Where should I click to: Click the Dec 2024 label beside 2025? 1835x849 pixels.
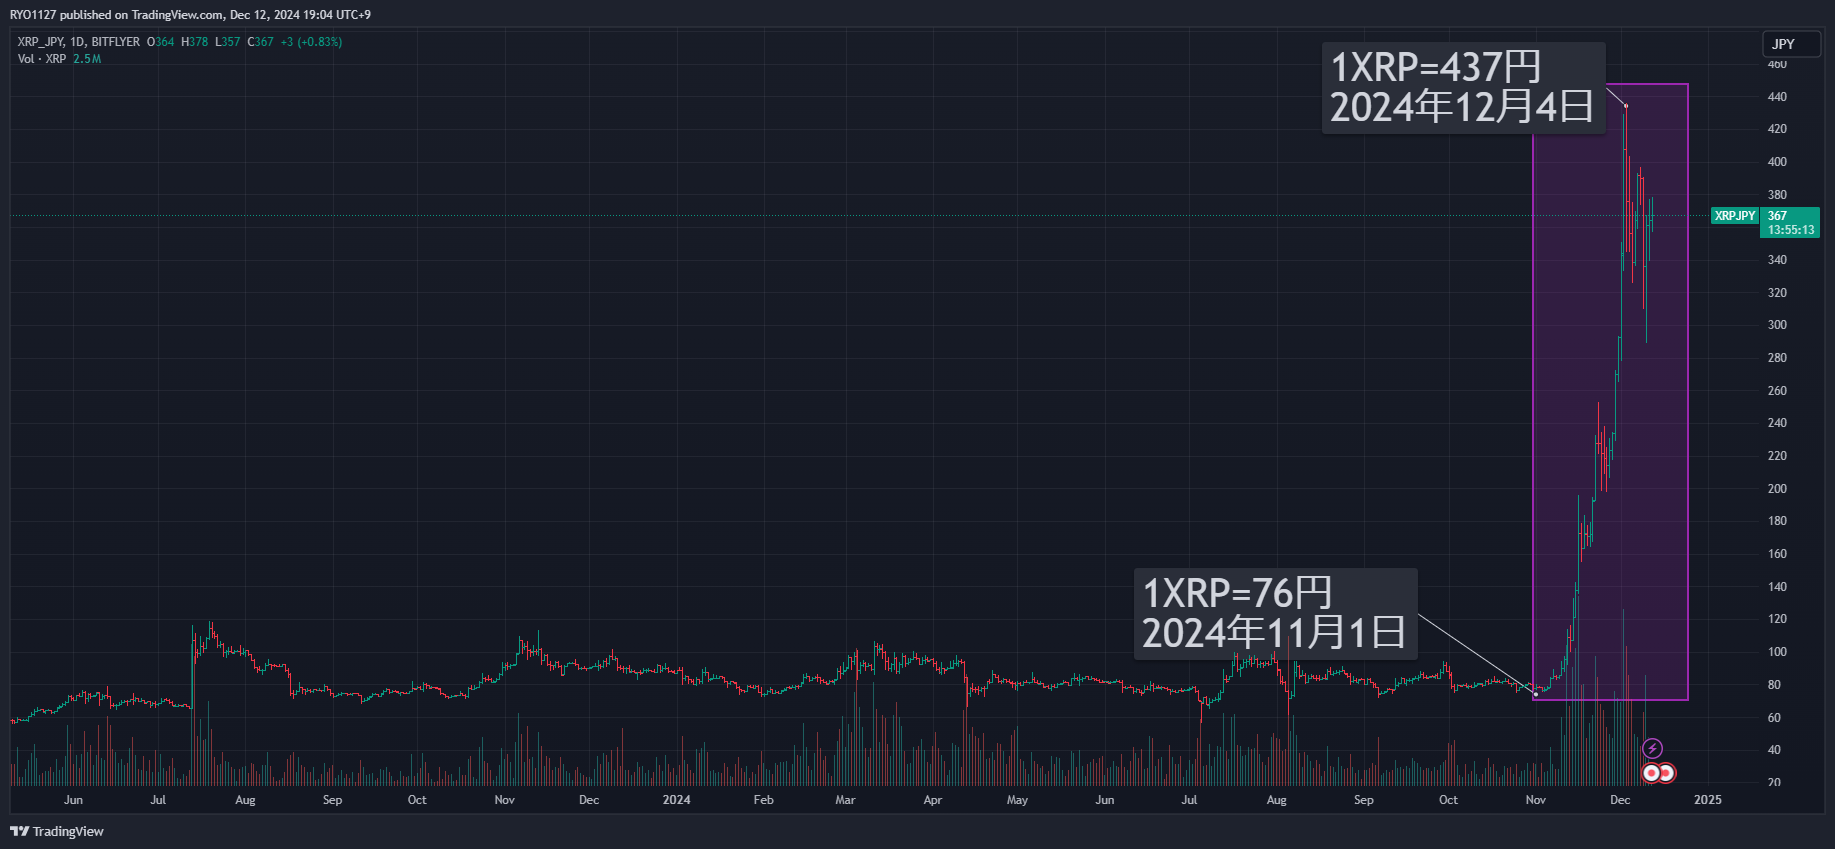point(1620,800)
